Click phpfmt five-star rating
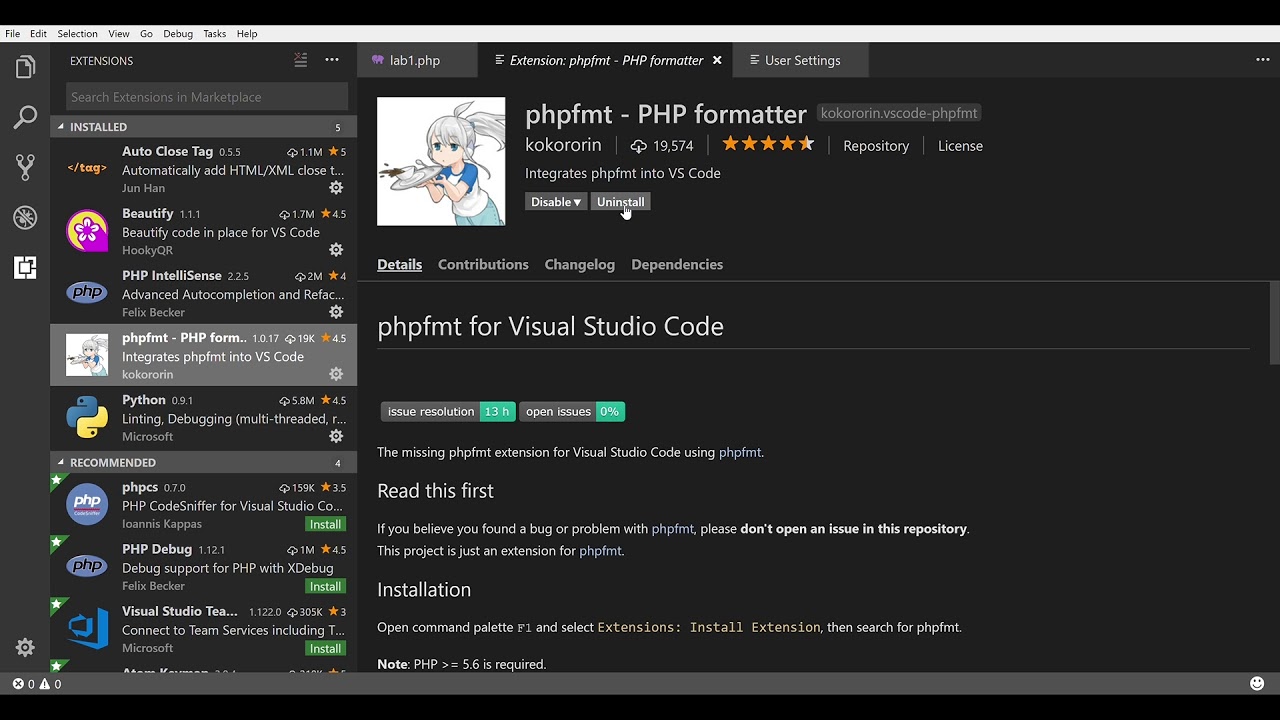This screenshot has height=720, width=1280. coord(768,144)
